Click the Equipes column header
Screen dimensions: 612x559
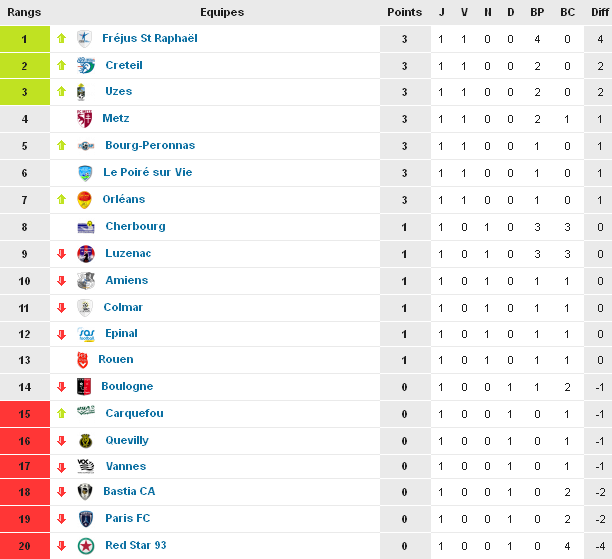[221, 12]
